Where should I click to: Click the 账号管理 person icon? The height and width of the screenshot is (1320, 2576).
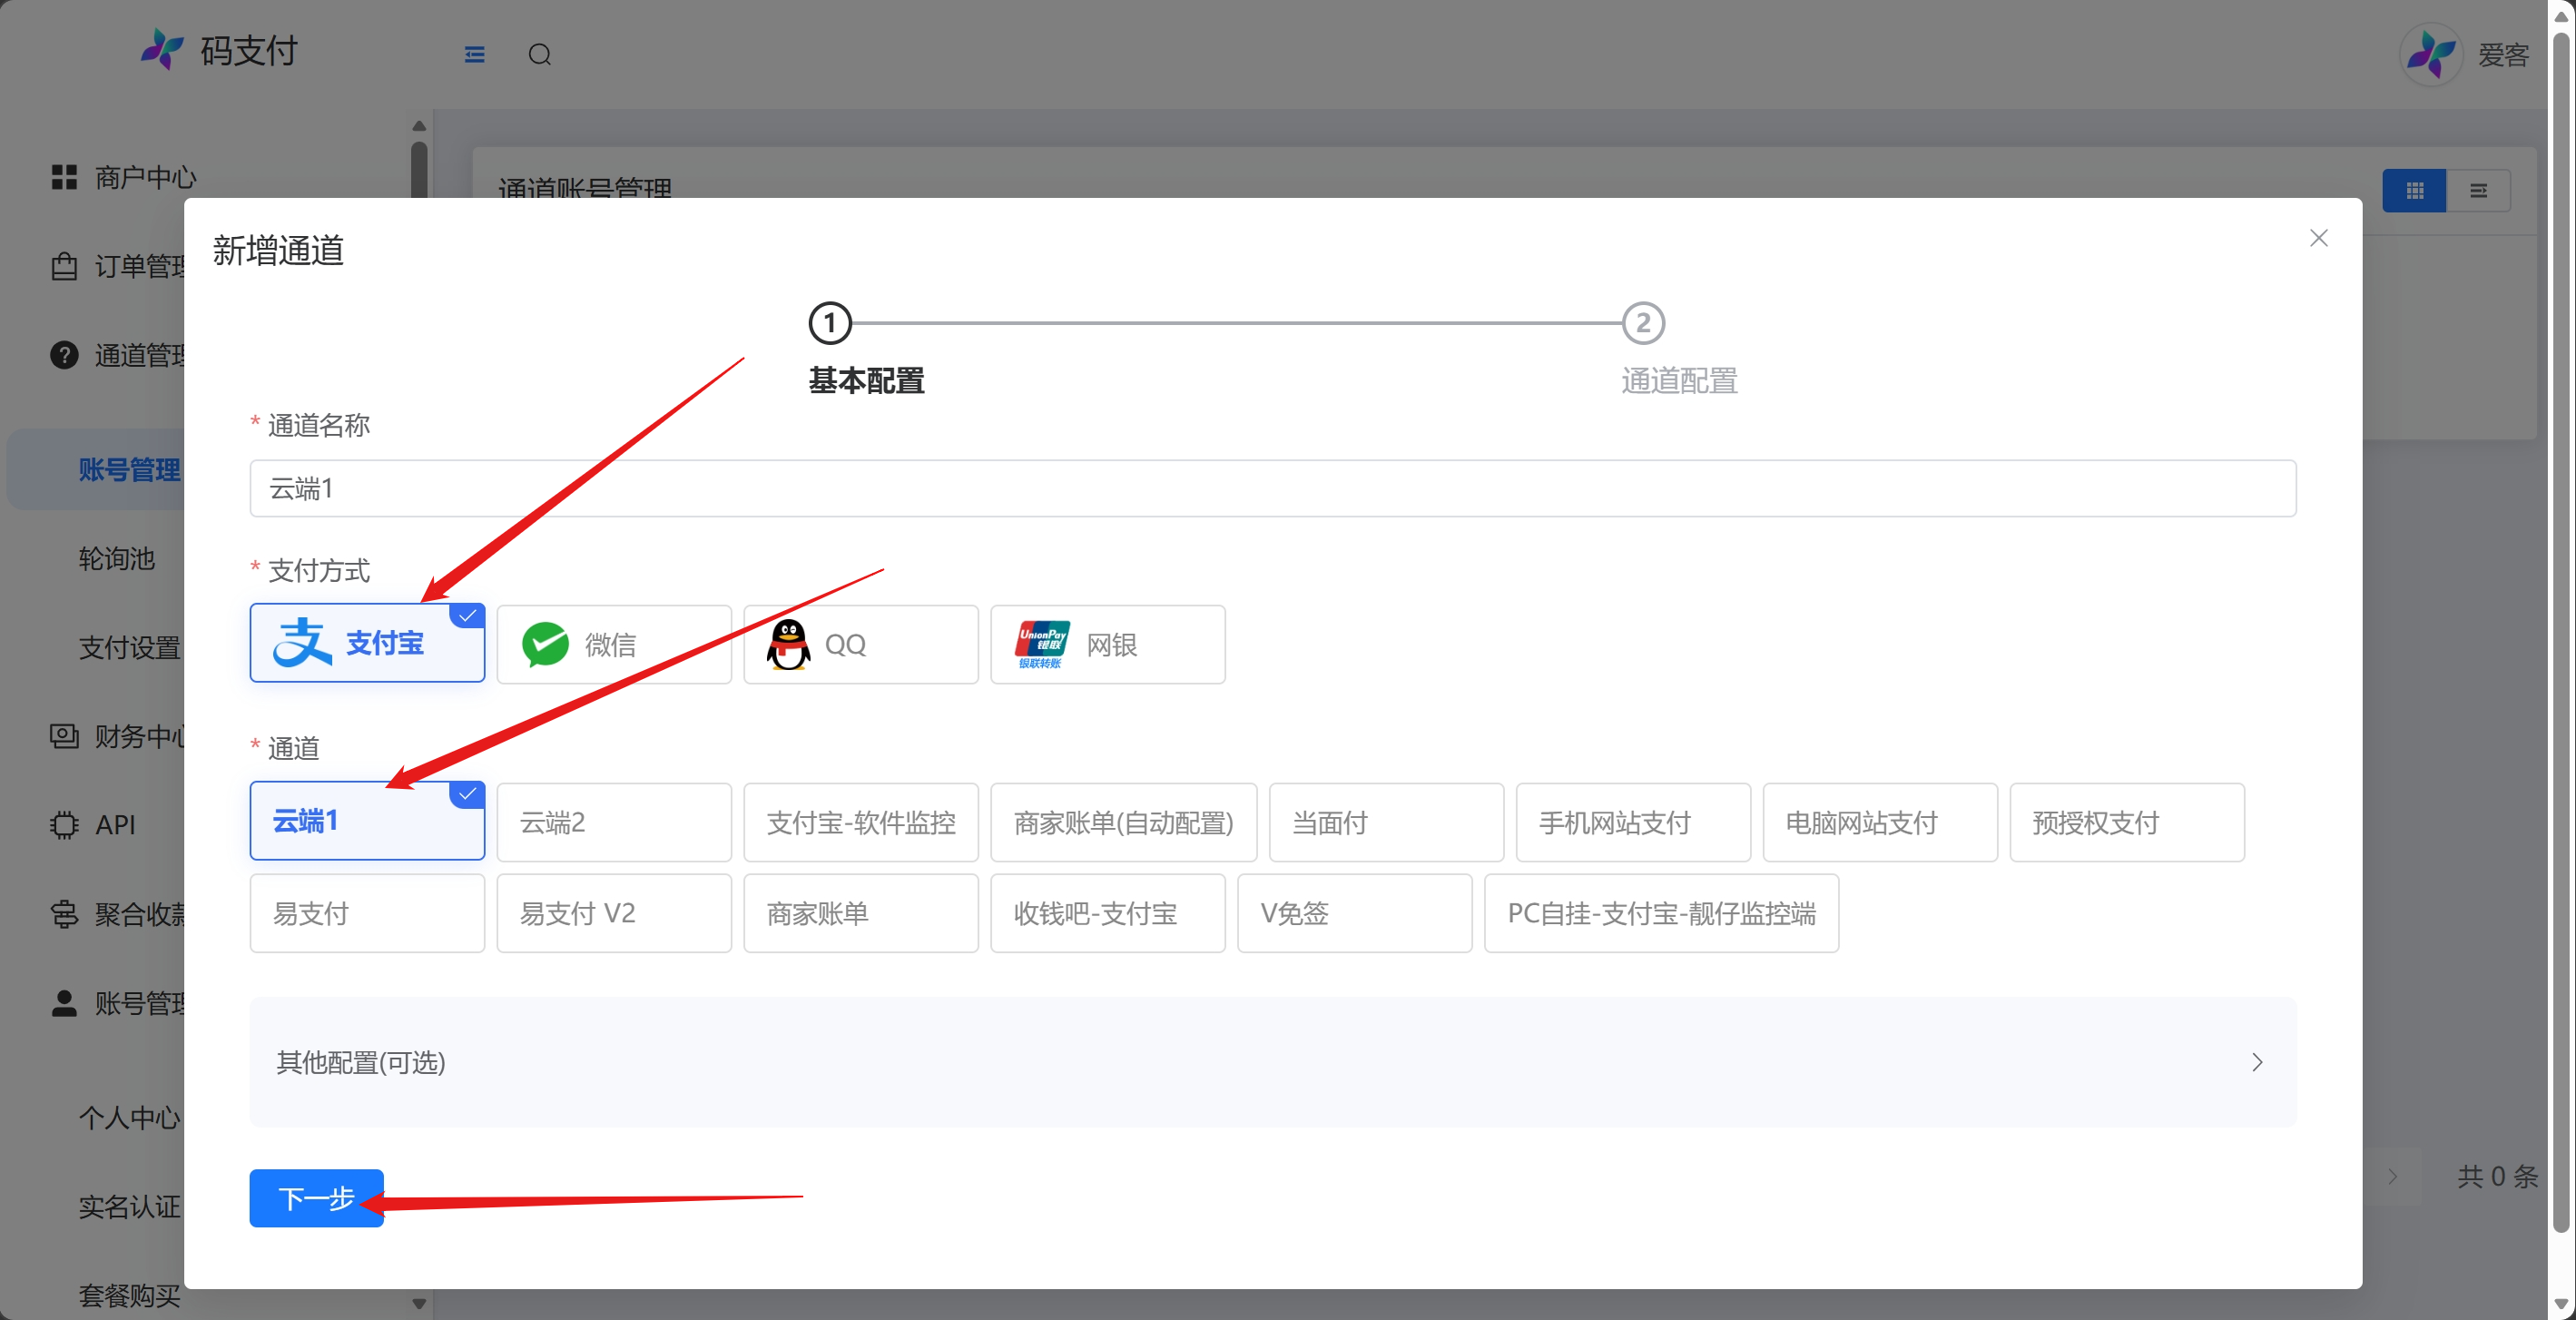pyautogui.click(x=64, y=1003)
